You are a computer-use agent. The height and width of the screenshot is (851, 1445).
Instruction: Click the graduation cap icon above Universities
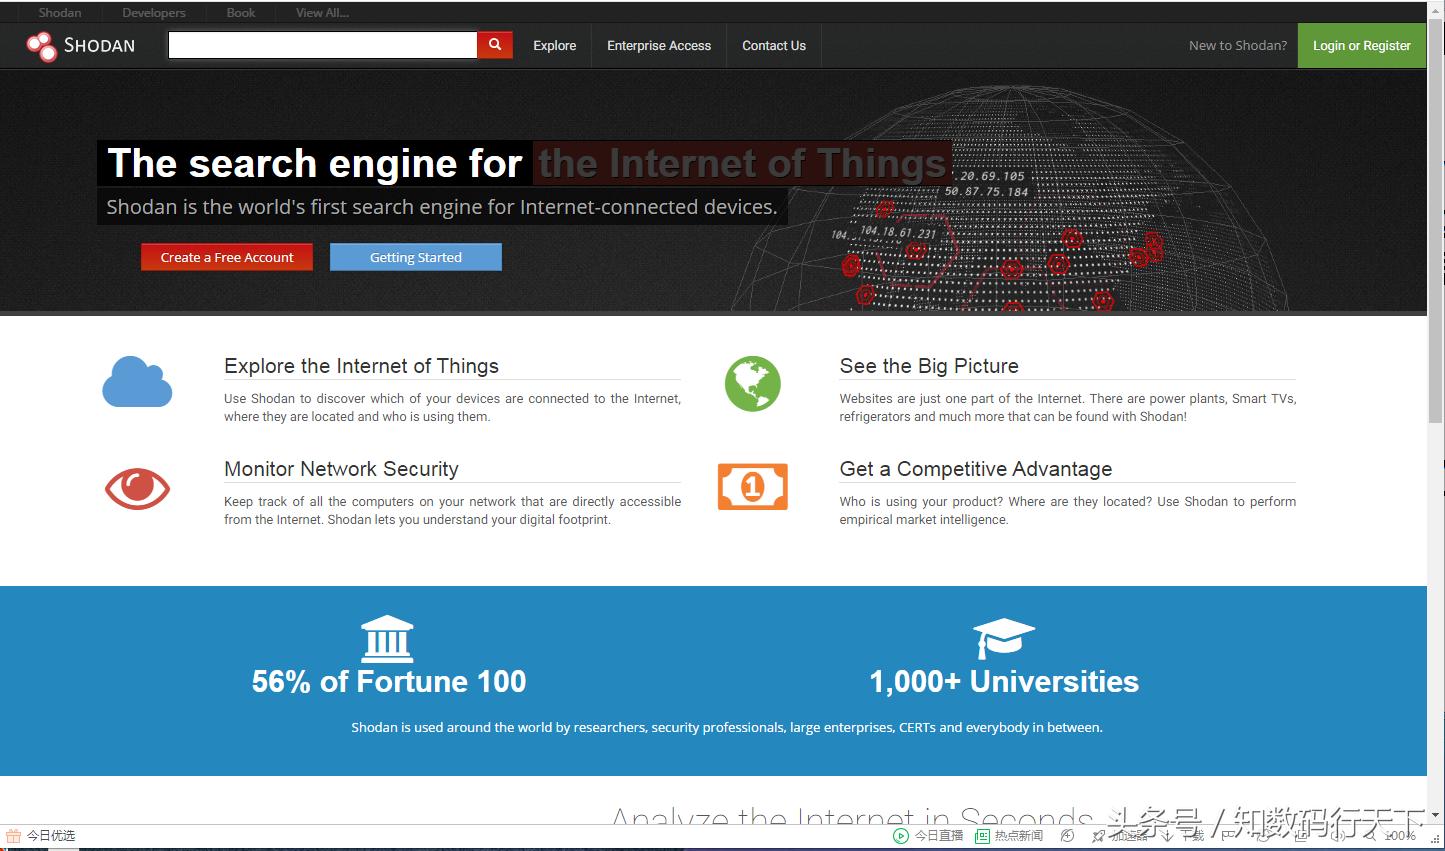pyautogui.click(x=1003, y=638)
